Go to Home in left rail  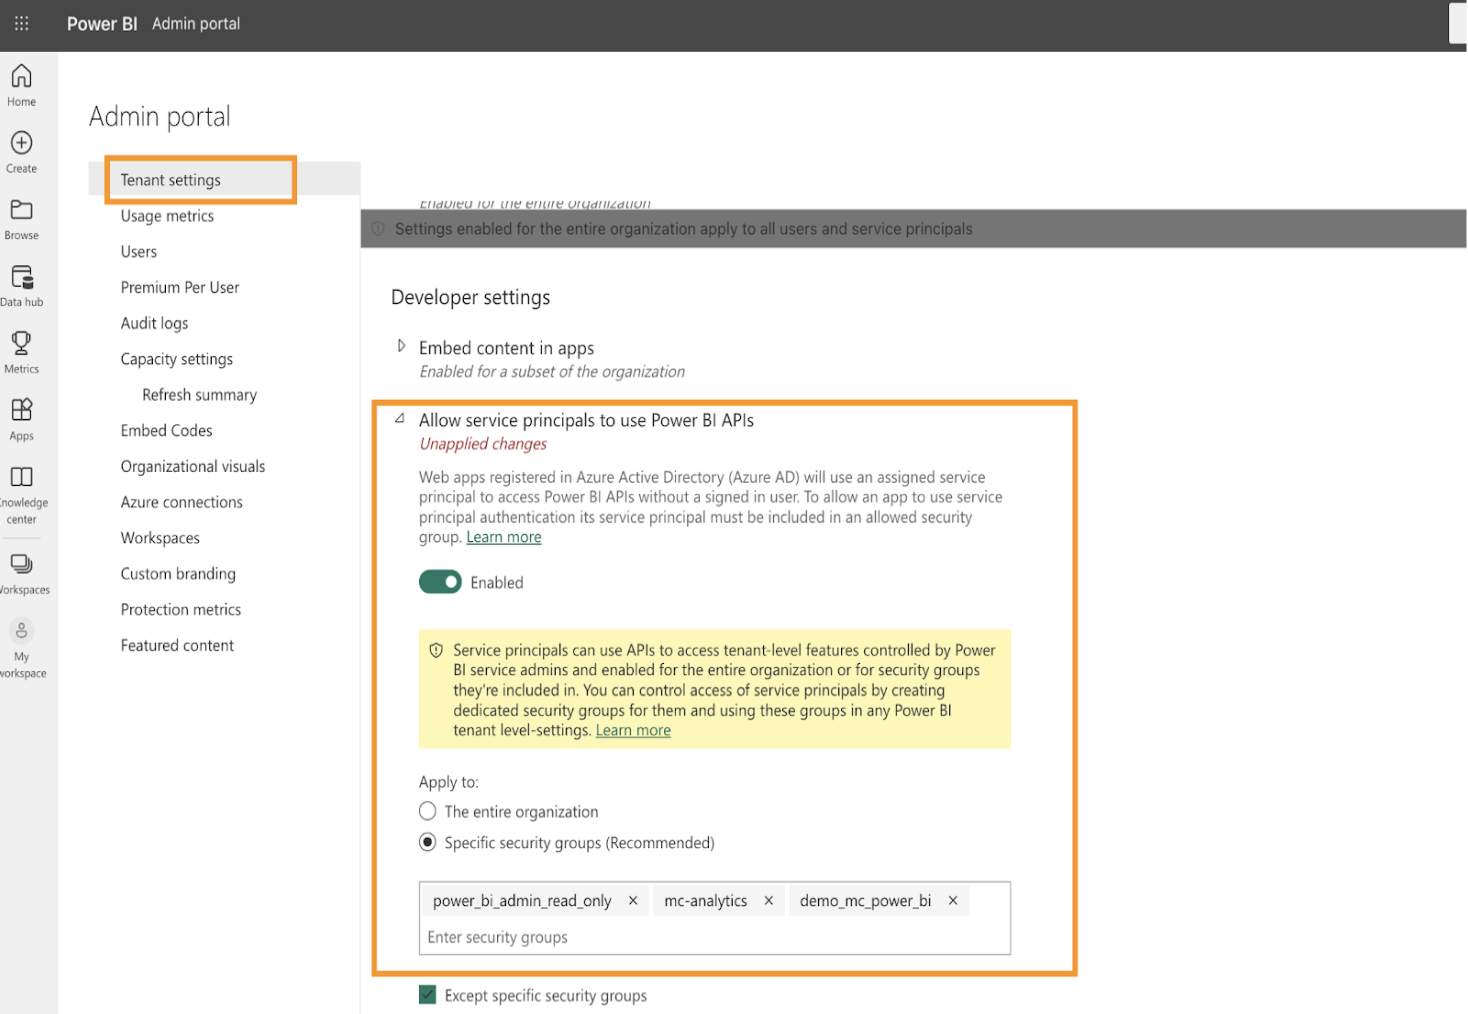tap(21, 85)
